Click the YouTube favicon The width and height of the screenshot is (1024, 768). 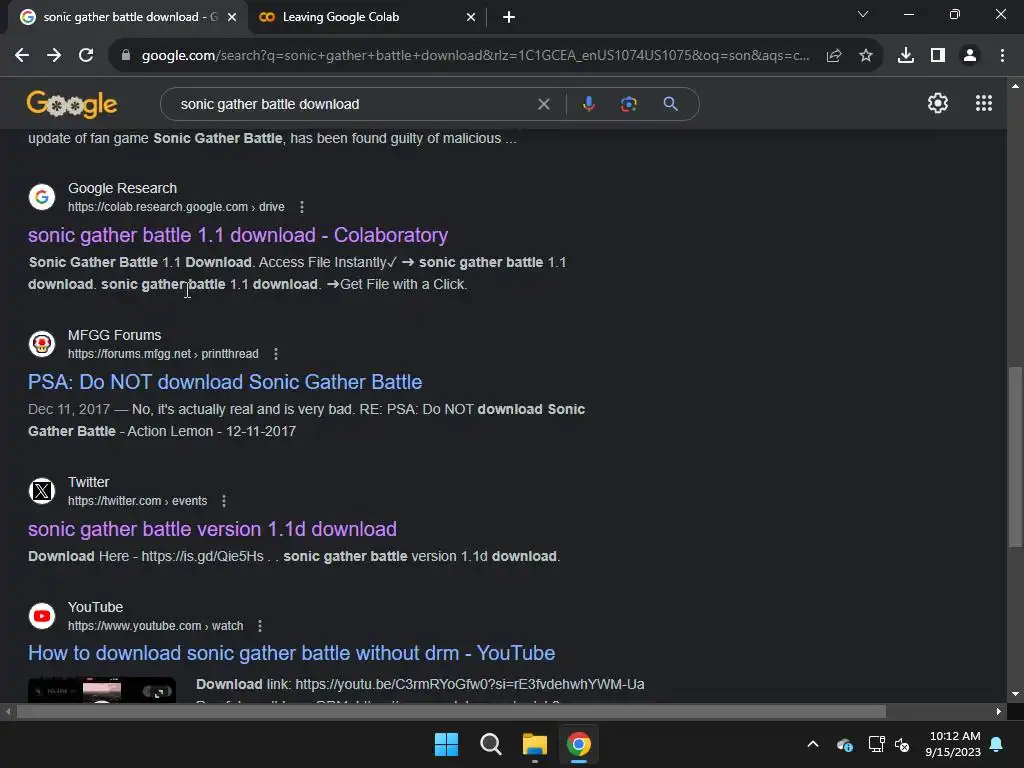click(x=42, y=616)
